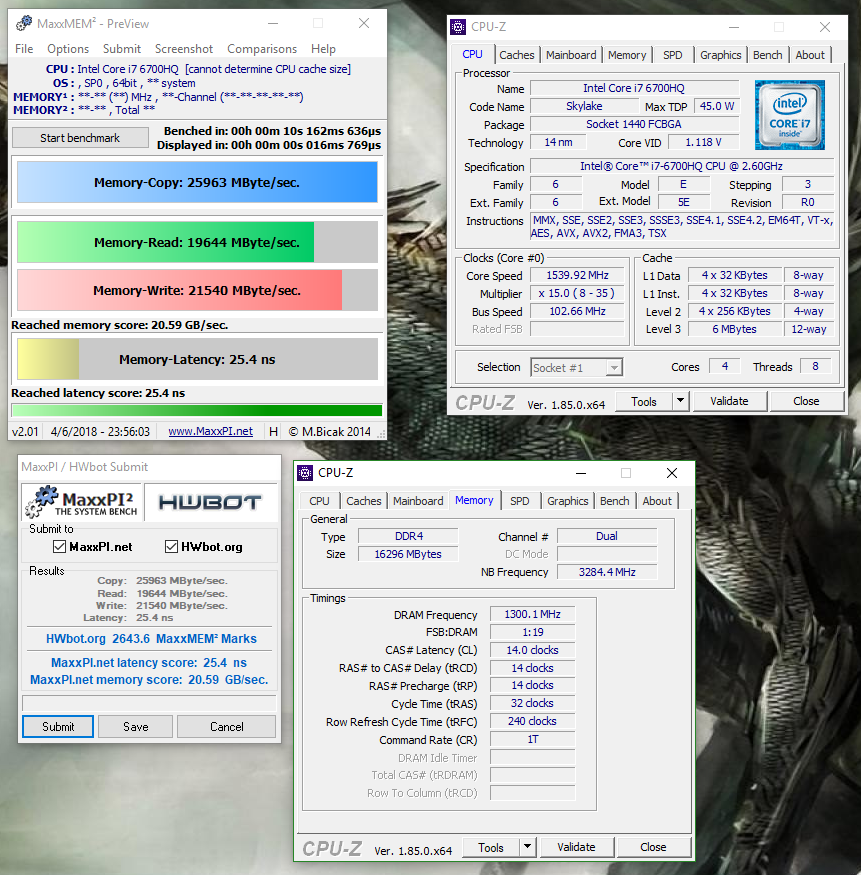Select About tab in CPU-Z Memory window

657,501
